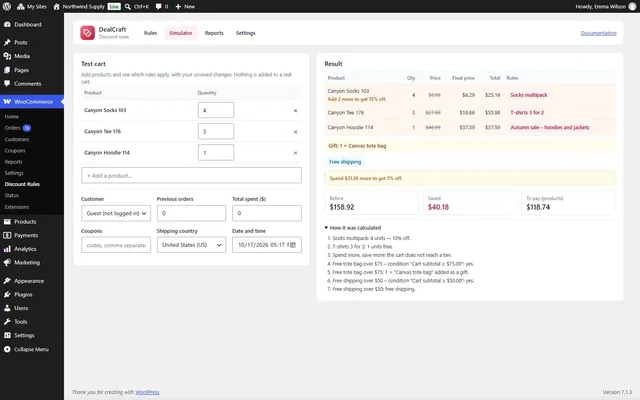The width and height of the screenshot is (640, 400).
Task: Click the Saved $40.18 amount
Action: [x=438, y=207]
